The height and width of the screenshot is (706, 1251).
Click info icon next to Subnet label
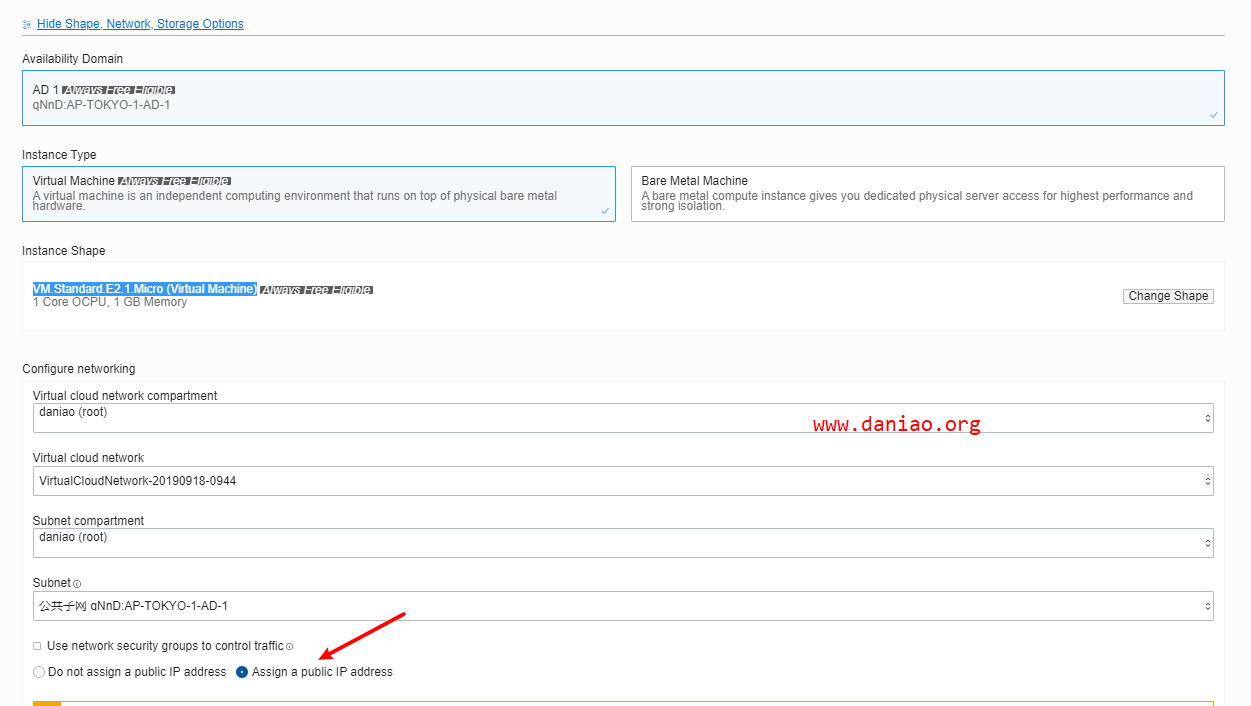click(x=77, y=584)
